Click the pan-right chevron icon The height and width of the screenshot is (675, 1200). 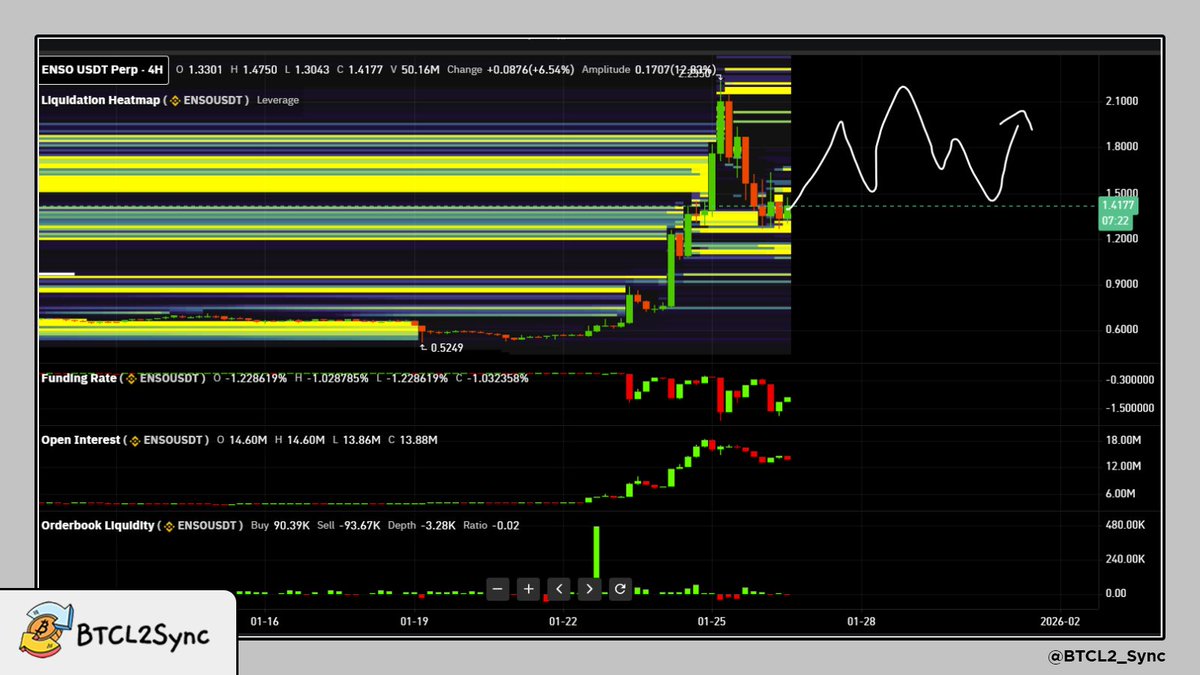point(590,589)
